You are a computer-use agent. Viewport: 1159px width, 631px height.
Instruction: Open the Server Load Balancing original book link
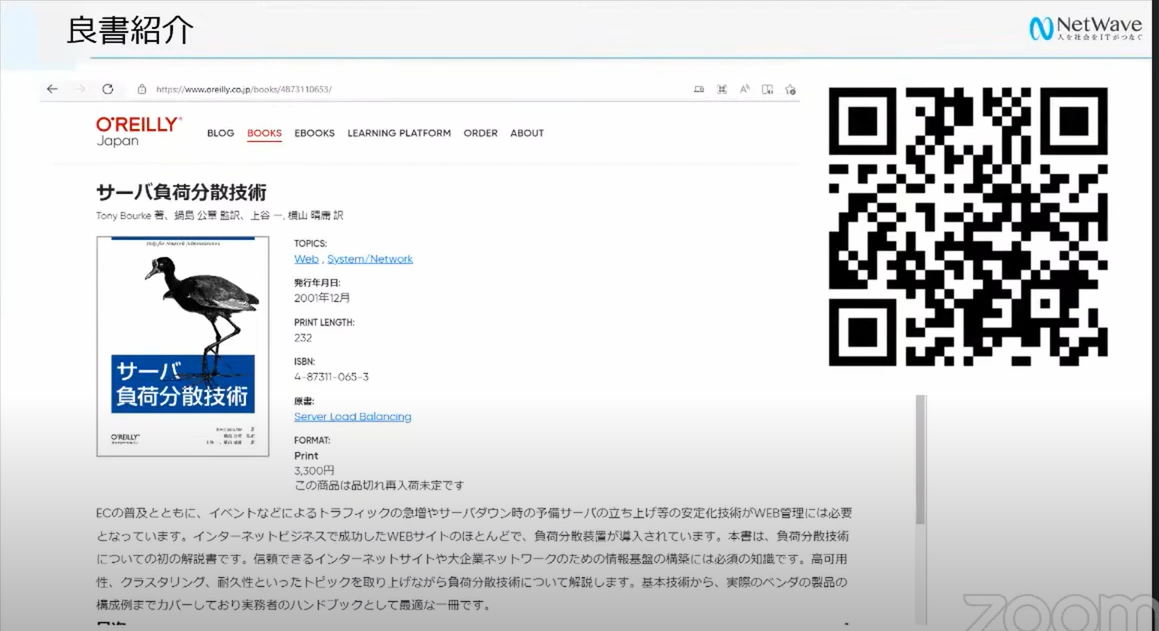pos(353,417)
